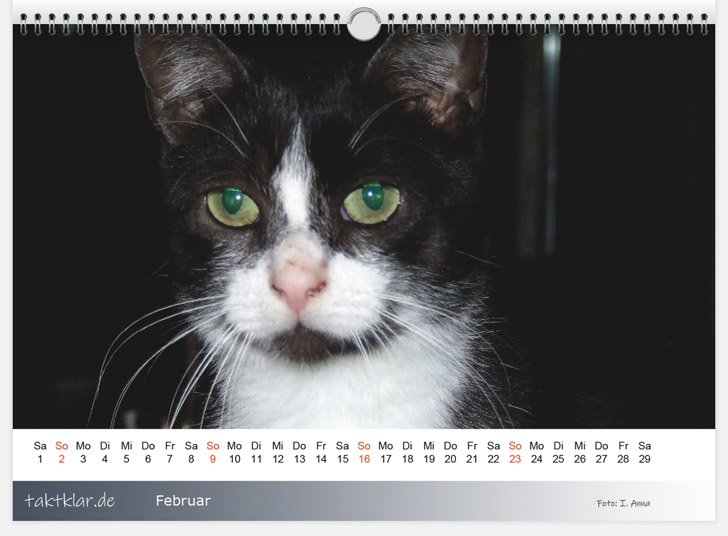Select date 1
The width and height of the screenshot is (728, 536).
[40, 459]
